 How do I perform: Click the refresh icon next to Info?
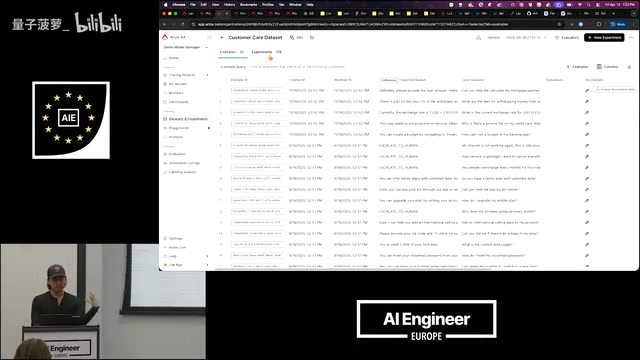tap(312, 38)
